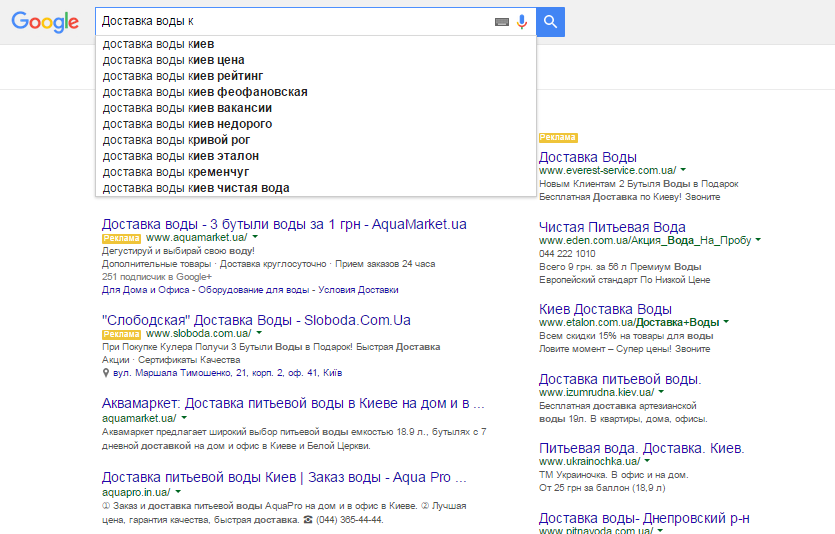Click text "251 подписчик в Google+"
835x534 pixels.
157,277
